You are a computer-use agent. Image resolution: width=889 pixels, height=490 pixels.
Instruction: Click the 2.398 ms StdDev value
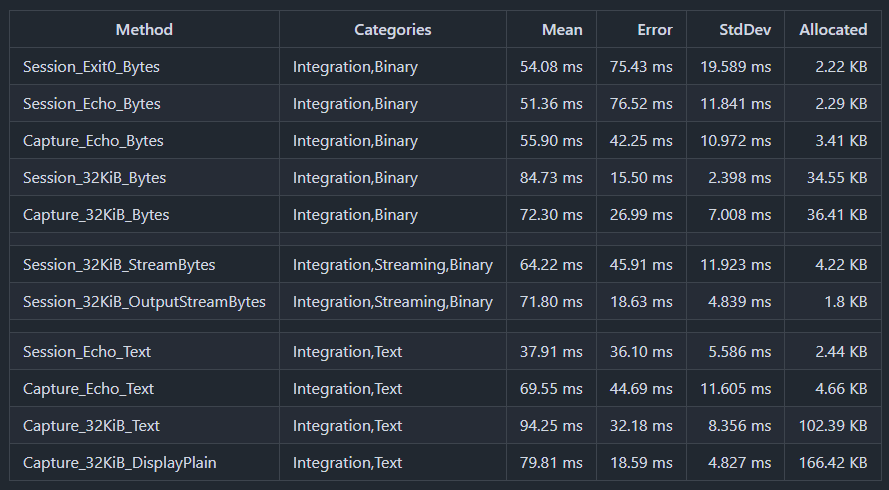[x=739, y=178]
